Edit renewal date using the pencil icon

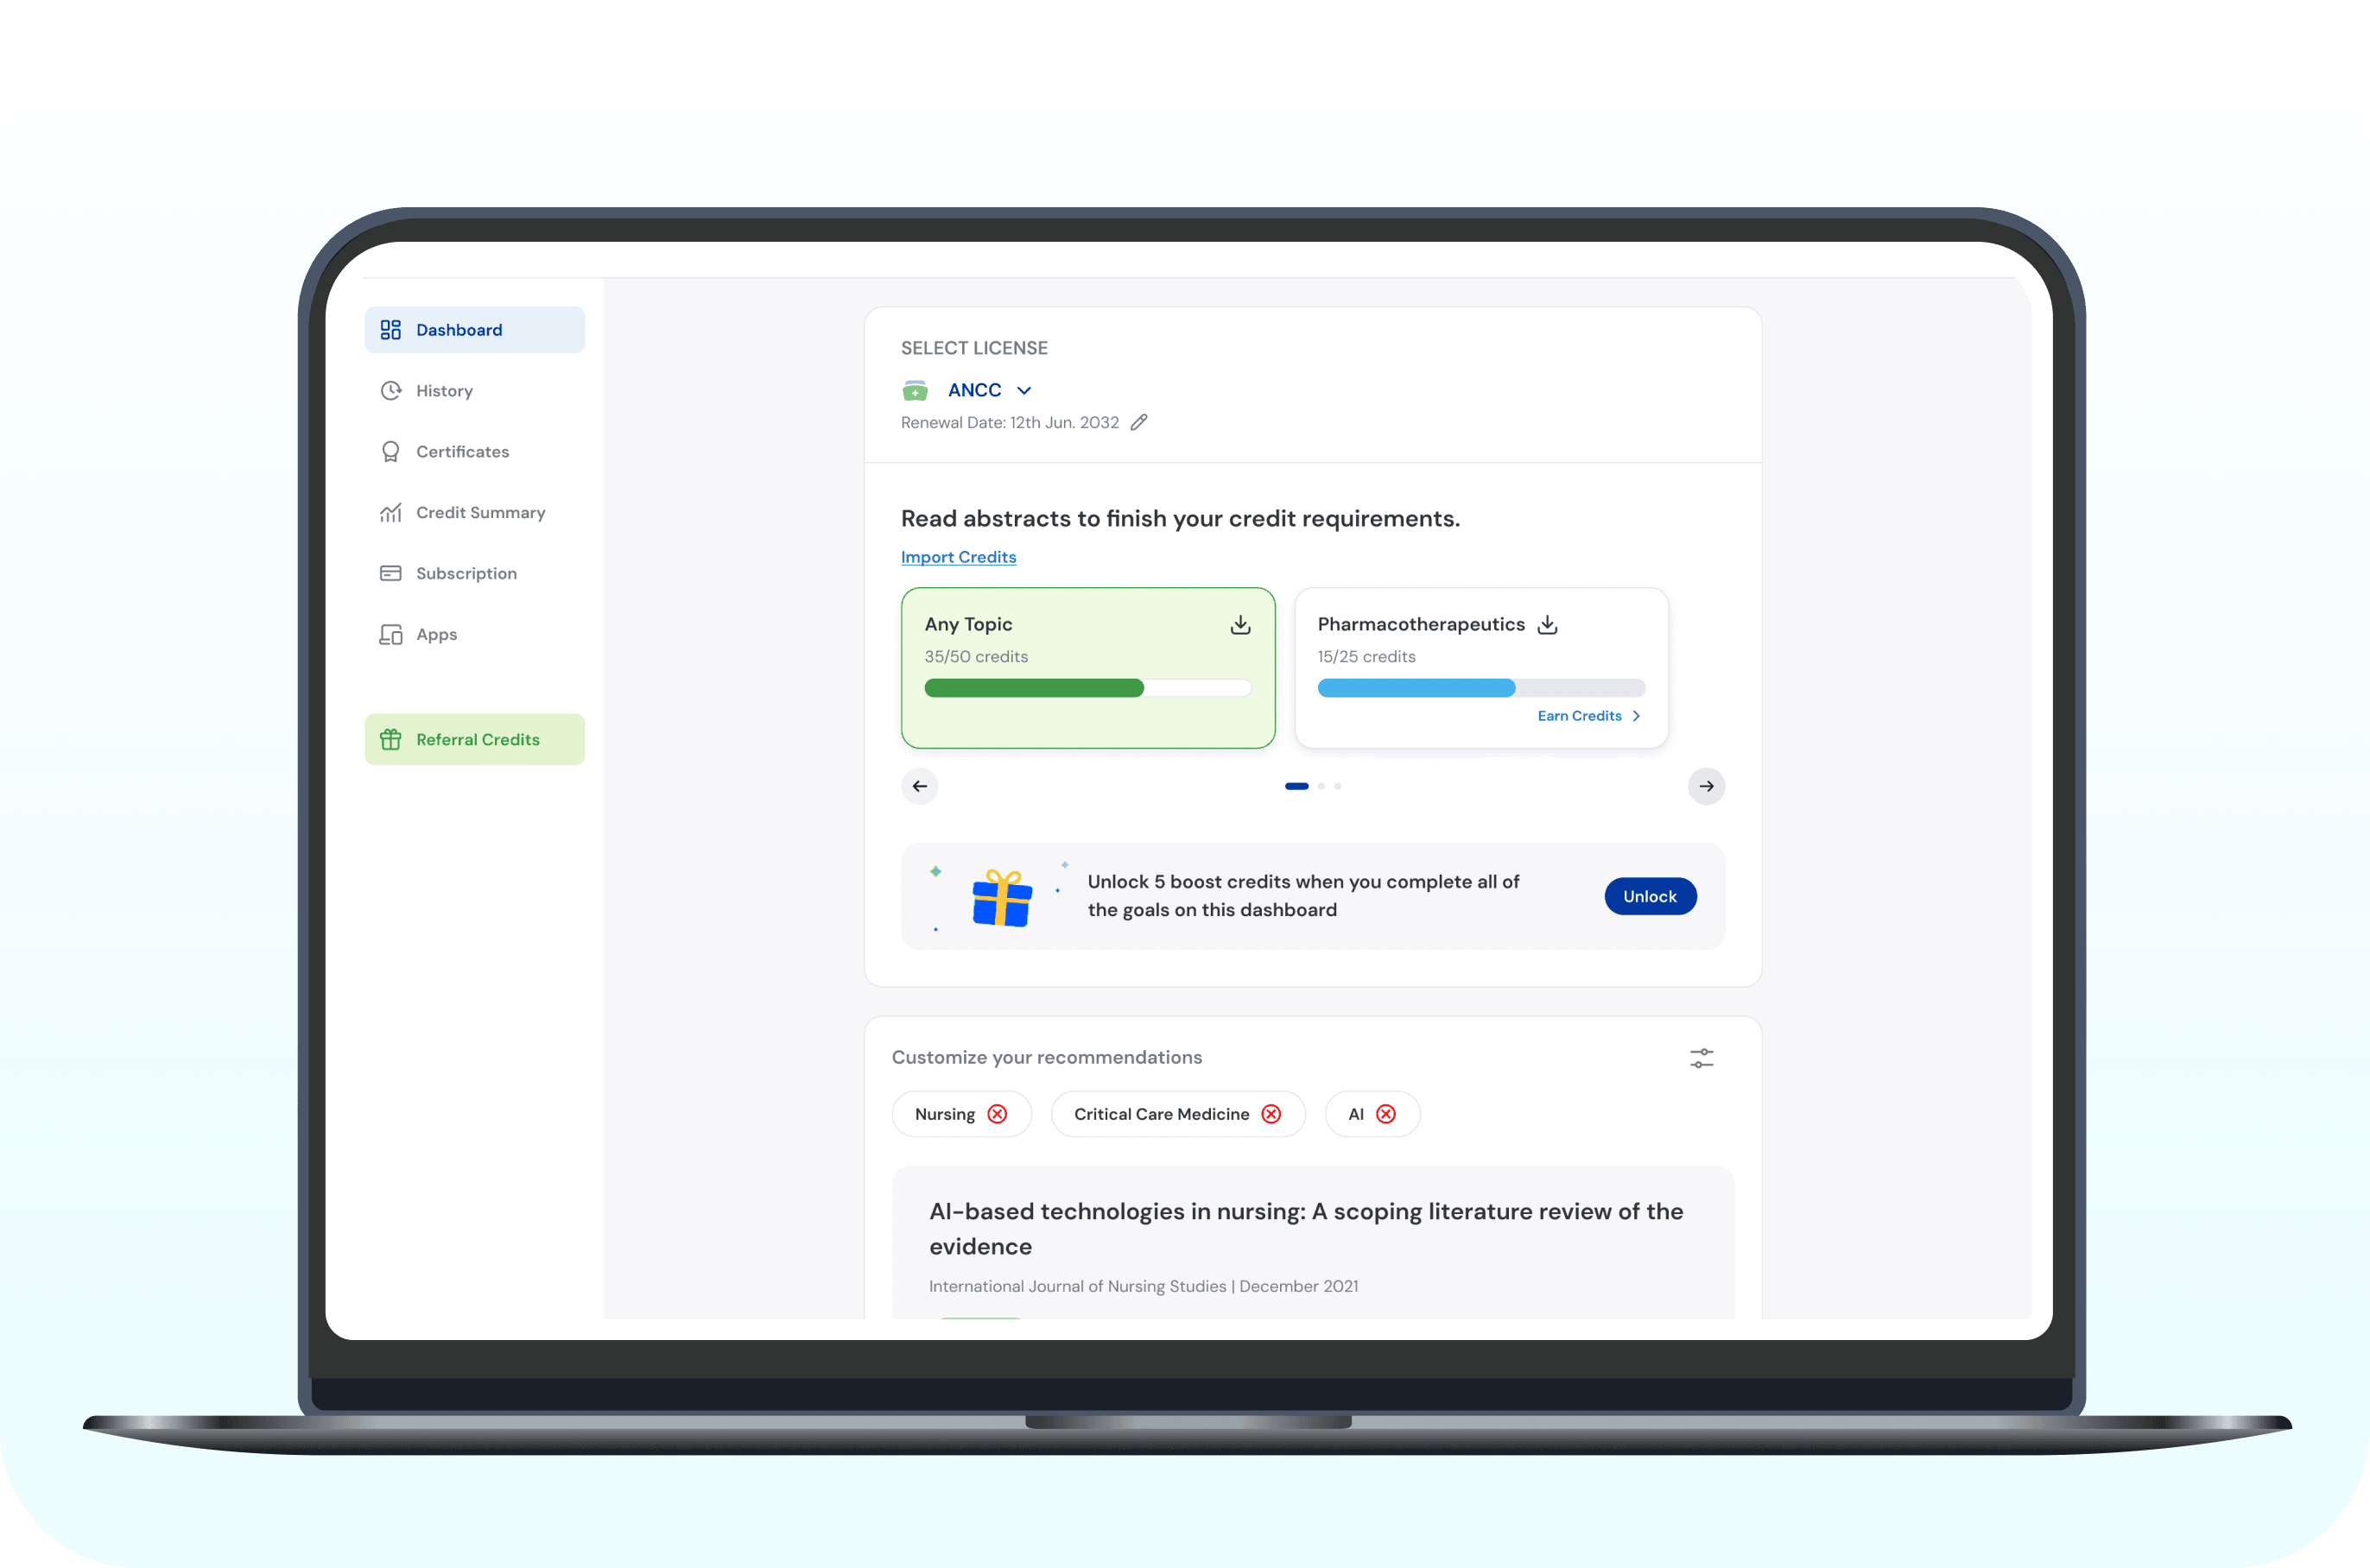coord(1139,422)
